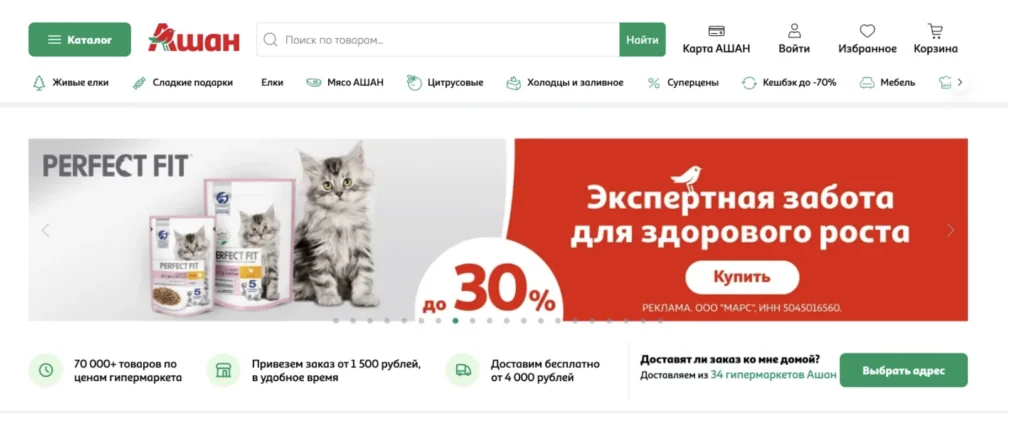Open the Каталог menu button
The height and width of the screenshot is (425, 1024).
(80, 40)
